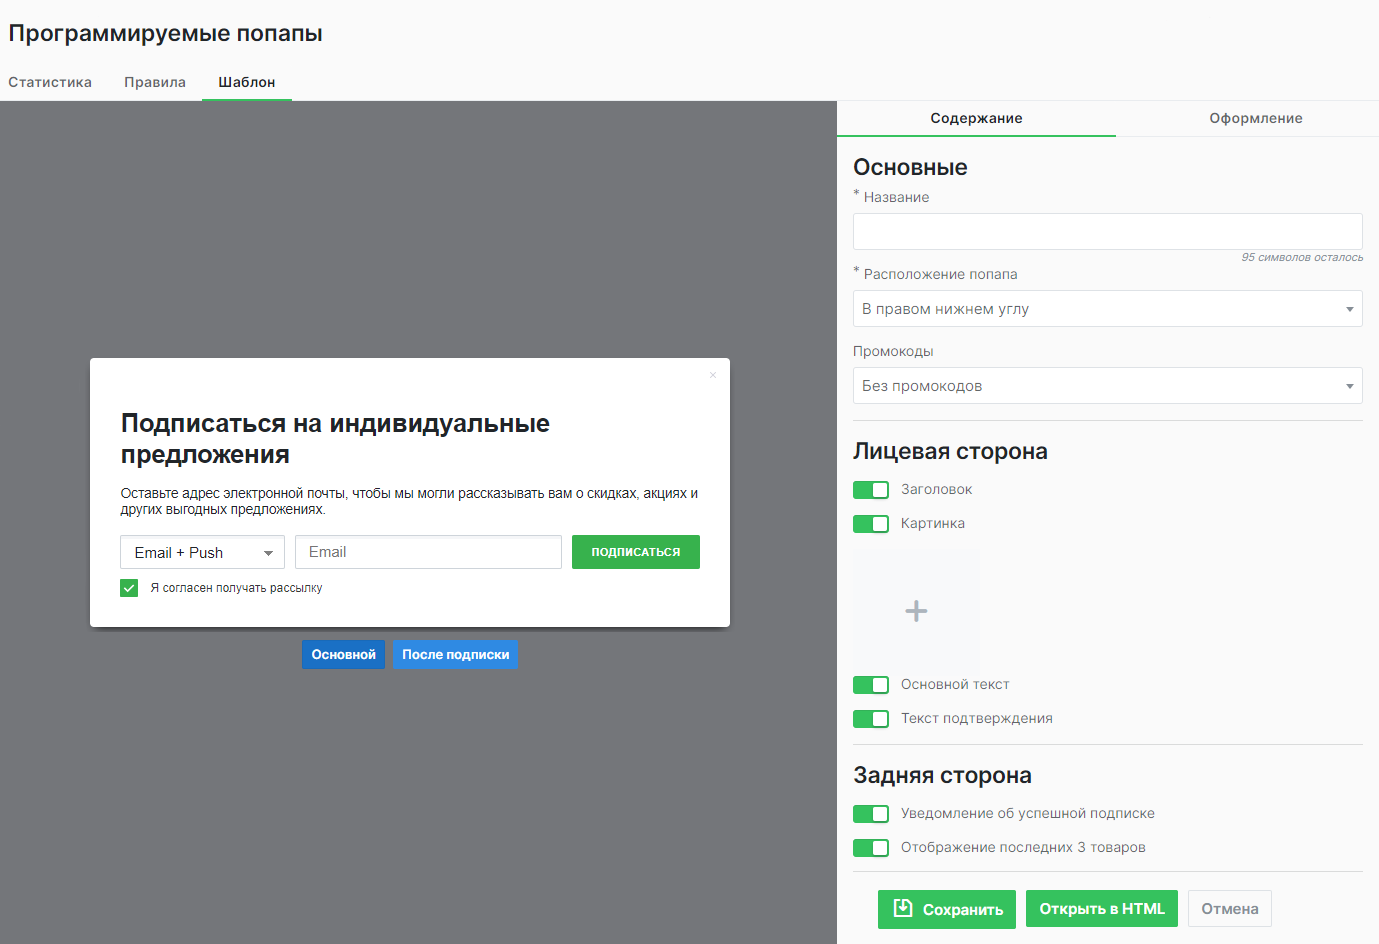Click the plus icon to upload a picture

point(915,610)
